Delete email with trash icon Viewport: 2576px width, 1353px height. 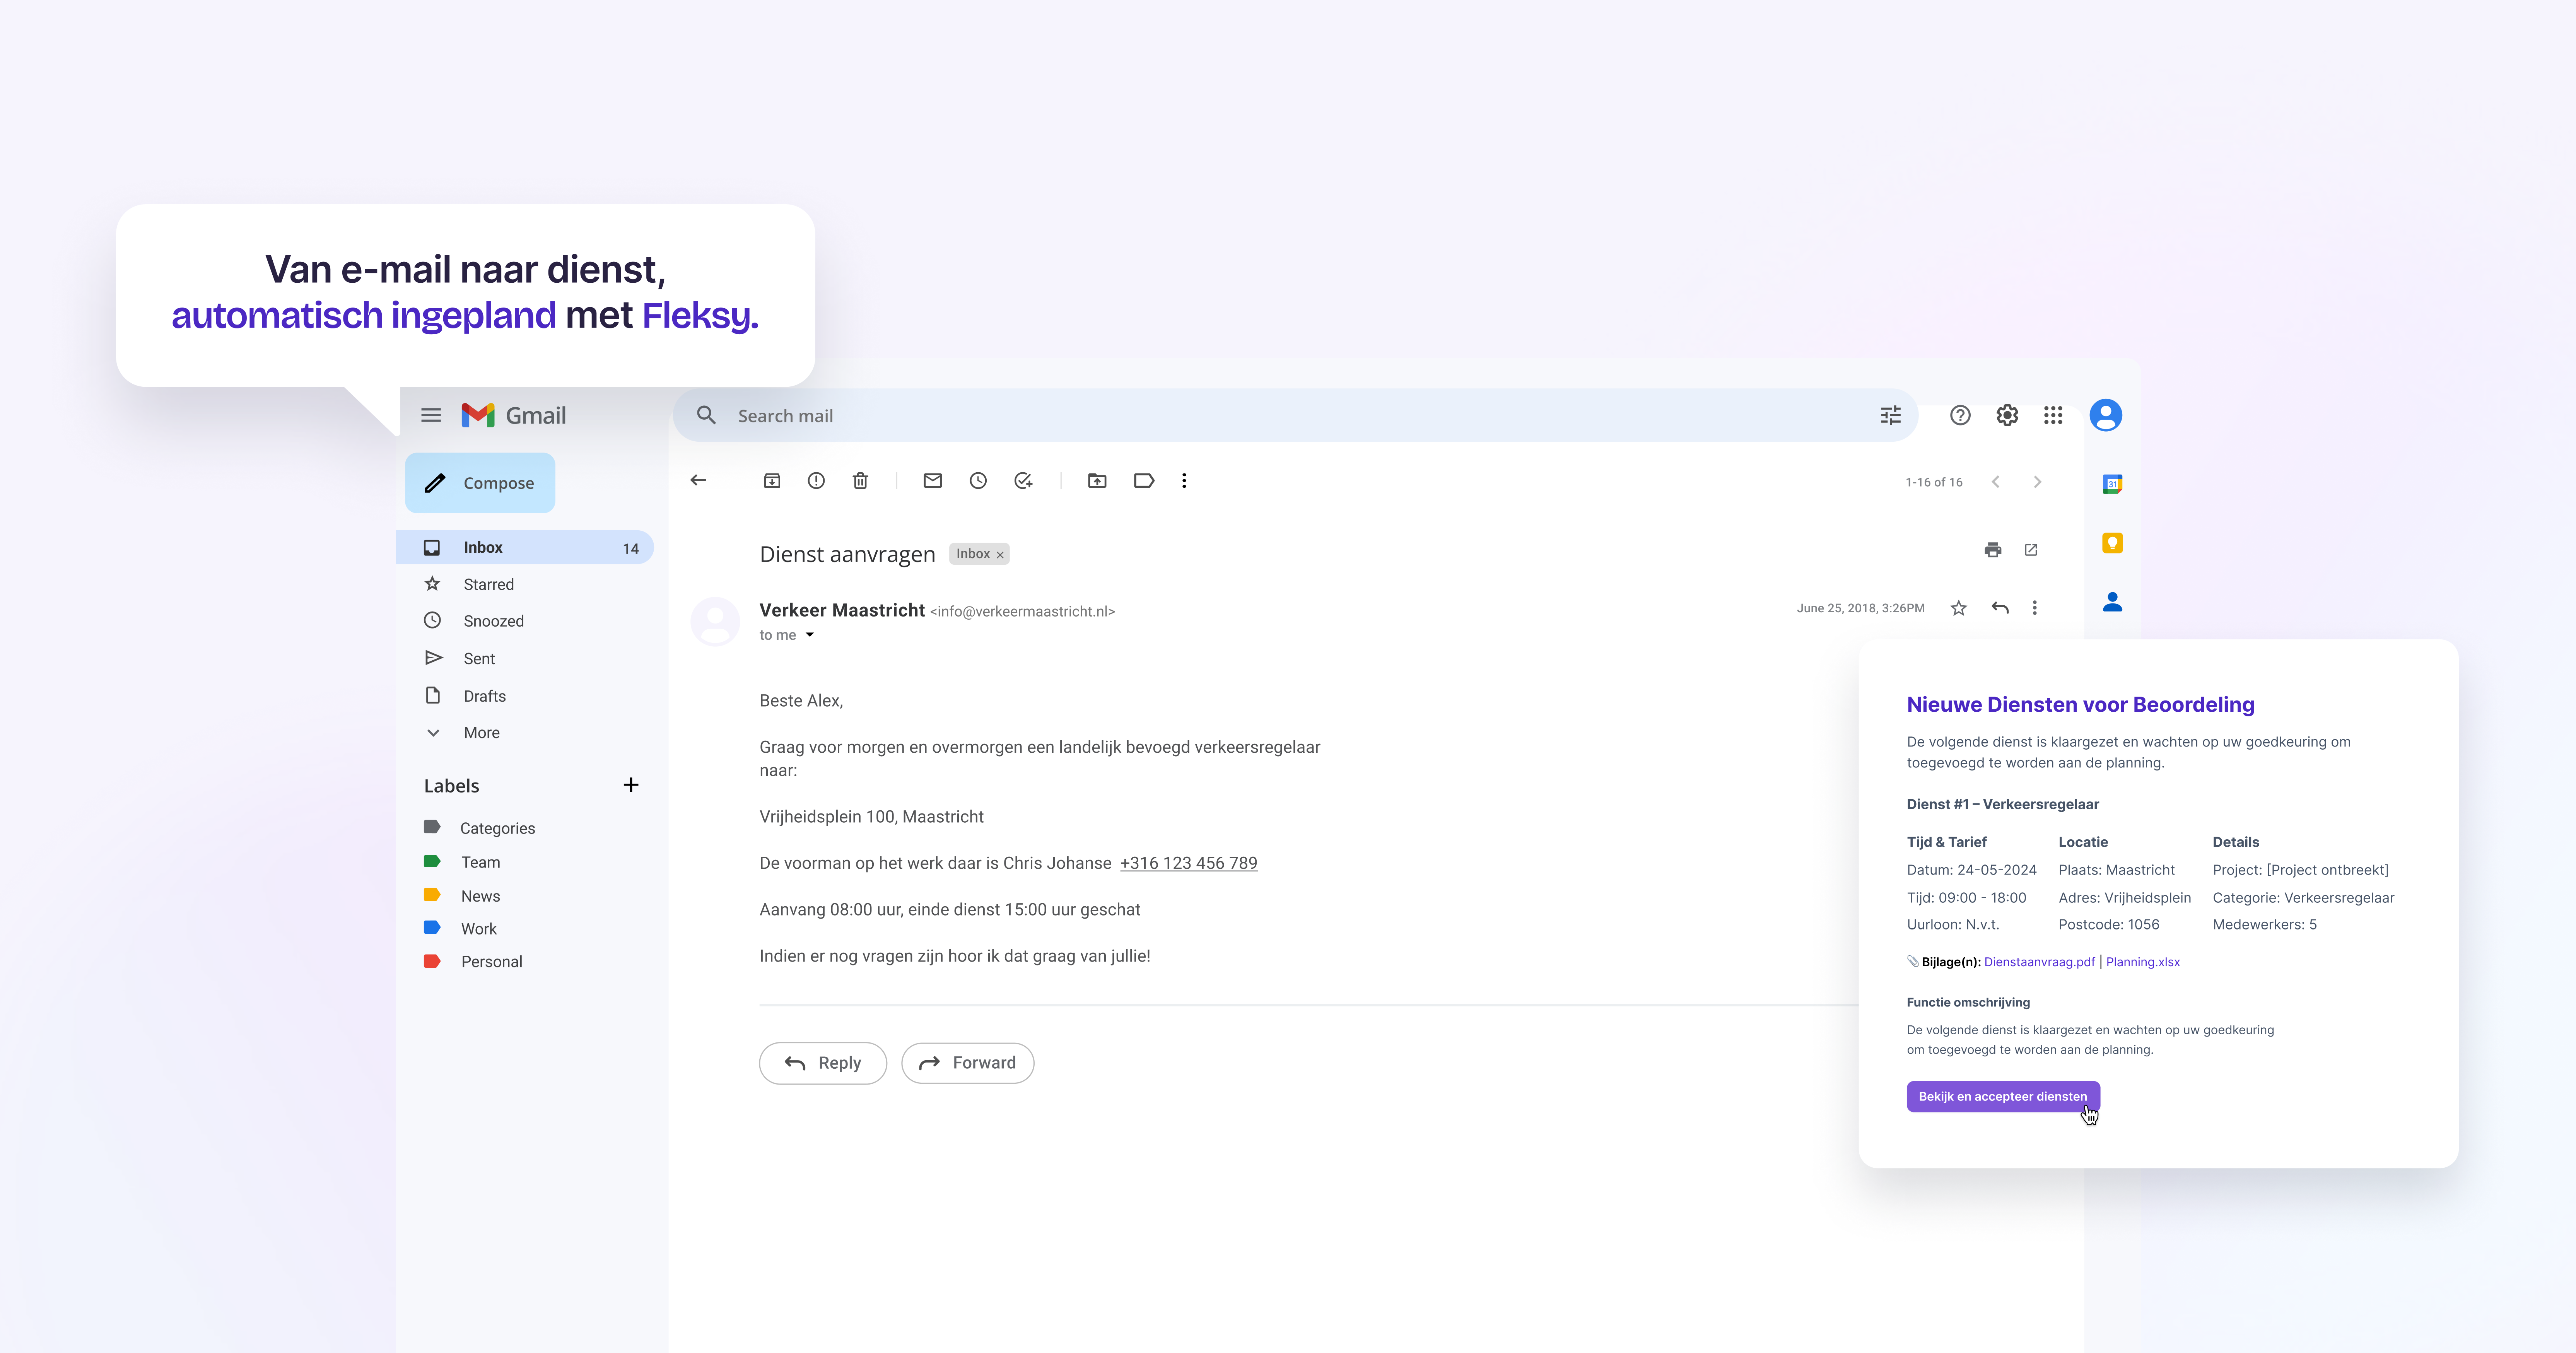pos(860,481)
